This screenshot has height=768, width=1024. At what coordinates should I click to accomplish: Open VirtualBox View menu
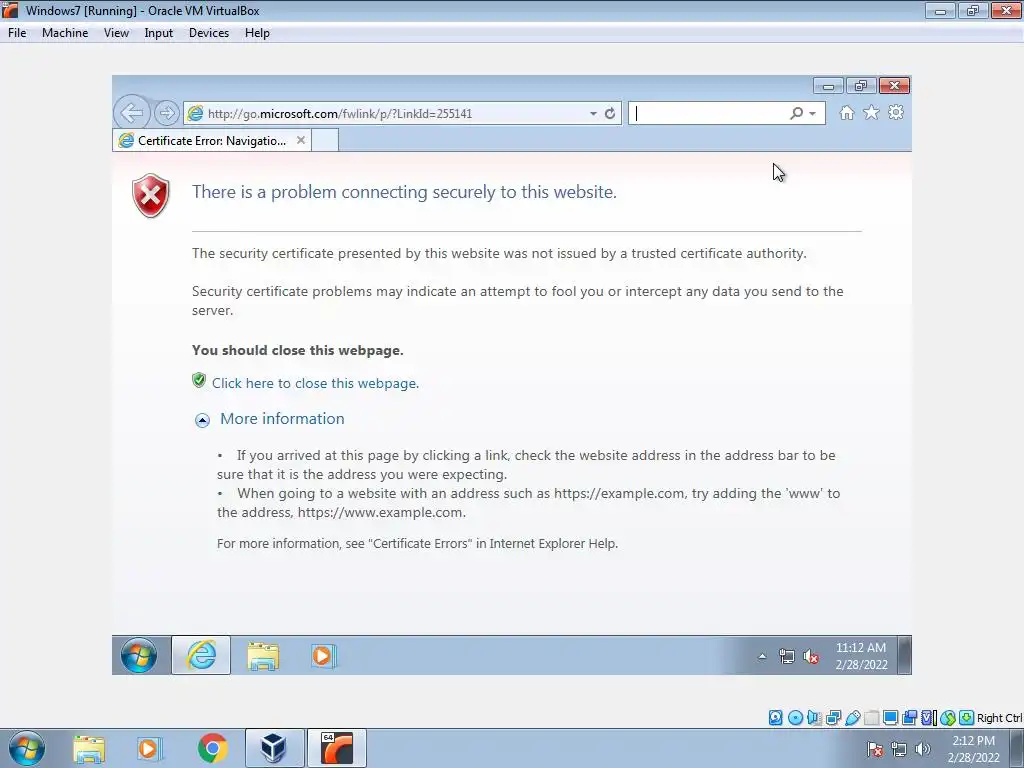point(116,33)
